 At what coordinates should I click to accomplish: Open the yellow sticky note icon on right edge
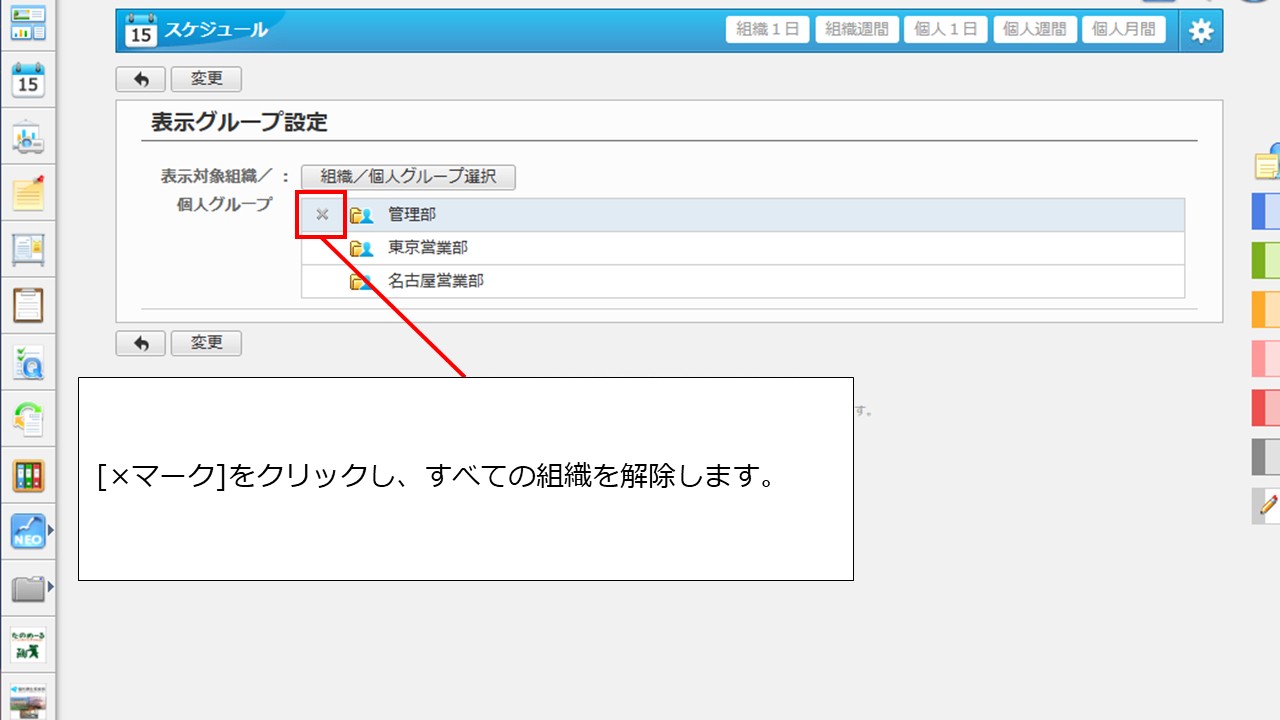(x=1268, y=162)
